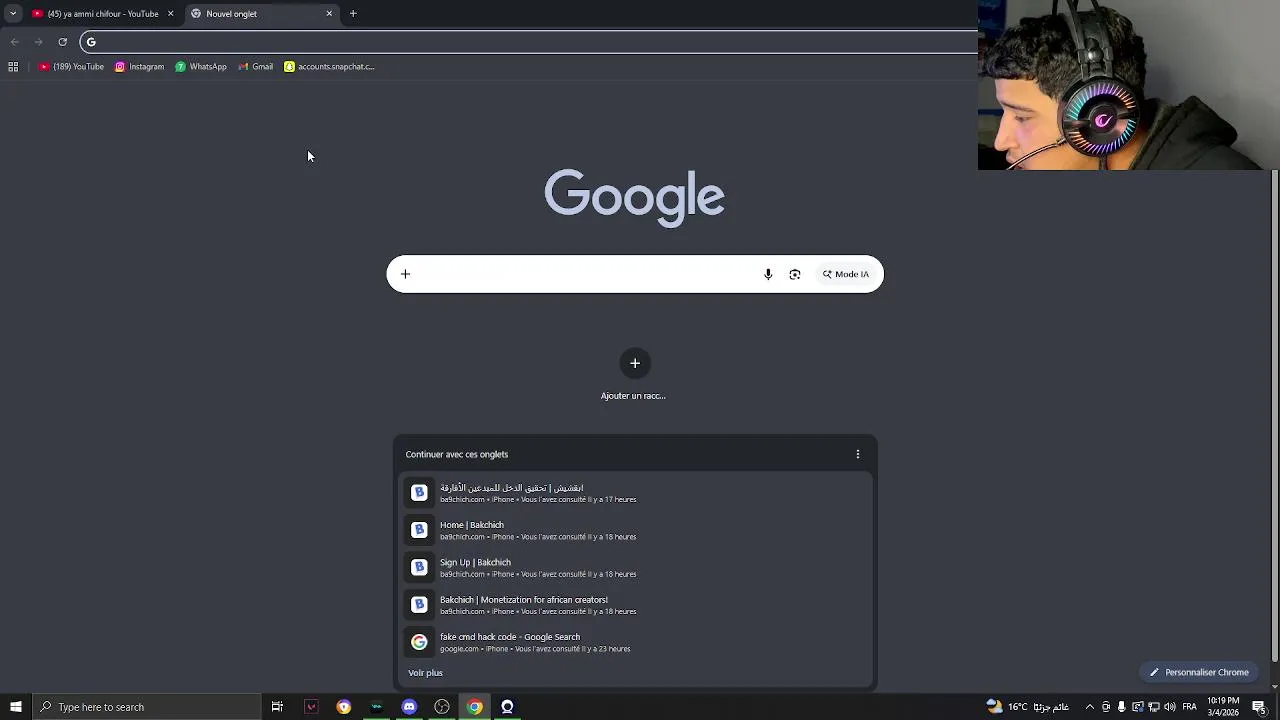
Task: Click the Voir plus link
Action: coord(425,673)
